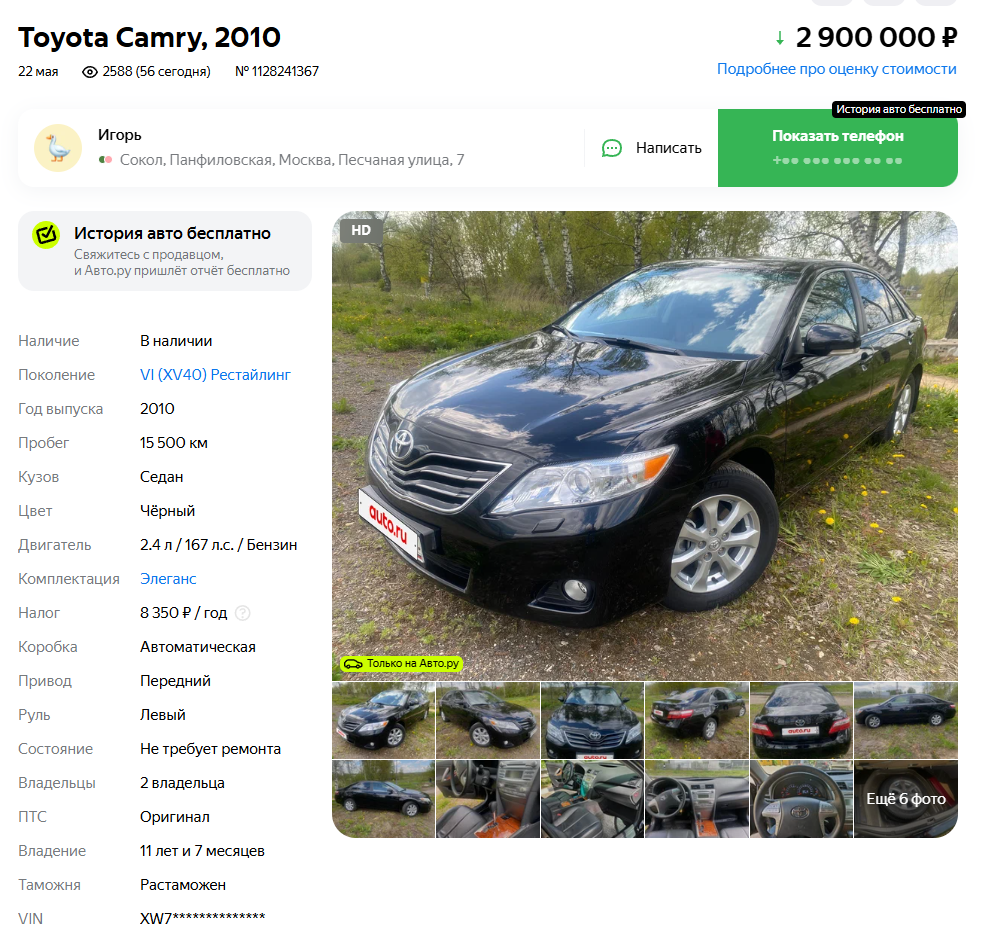This screenshot has height=935, width=988.
Task: Click the tax question mark help icon
Action: 243,613
